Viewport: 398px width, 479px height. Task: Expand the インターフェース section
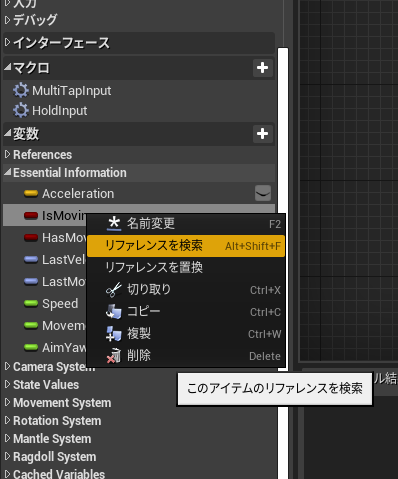(x=7, y=43)
